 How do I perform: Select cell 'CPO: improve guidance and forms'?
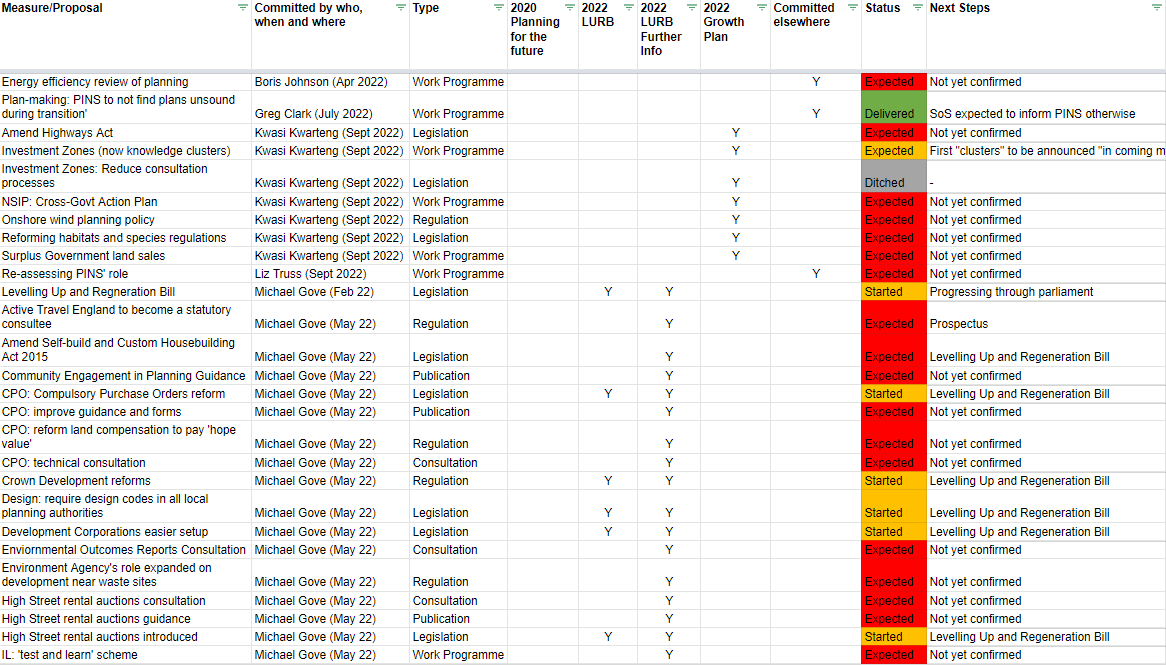(x=126, y=412)
